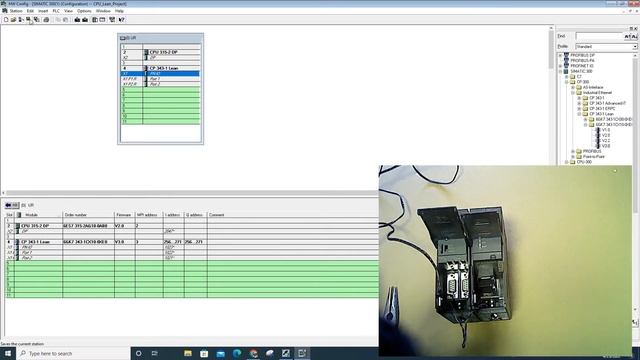This screenshot has height=360, width=640.
Task: Open File Explorer from taskbar
Action: (188, 353)
